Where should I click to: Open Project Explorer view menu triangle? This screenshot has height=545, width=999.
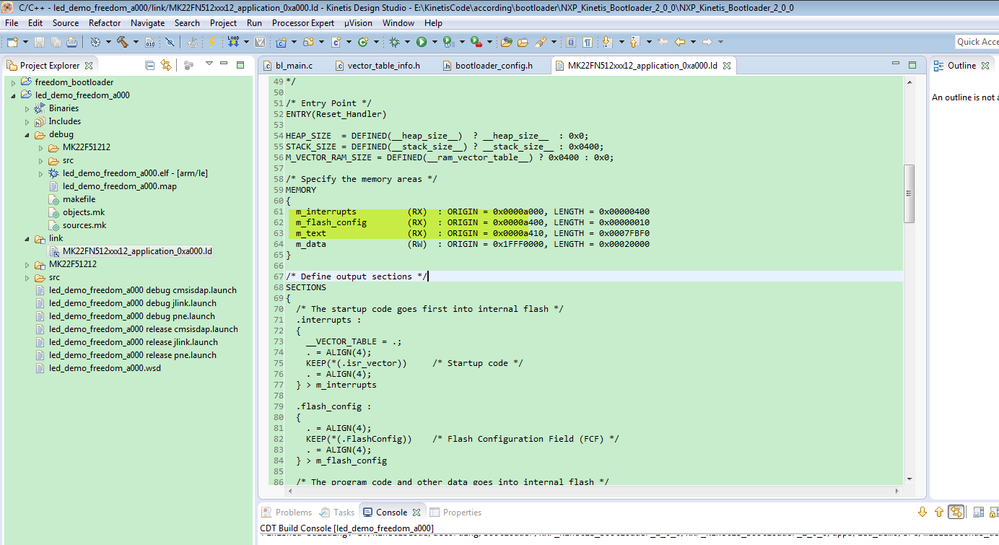(x=209, y=64)
